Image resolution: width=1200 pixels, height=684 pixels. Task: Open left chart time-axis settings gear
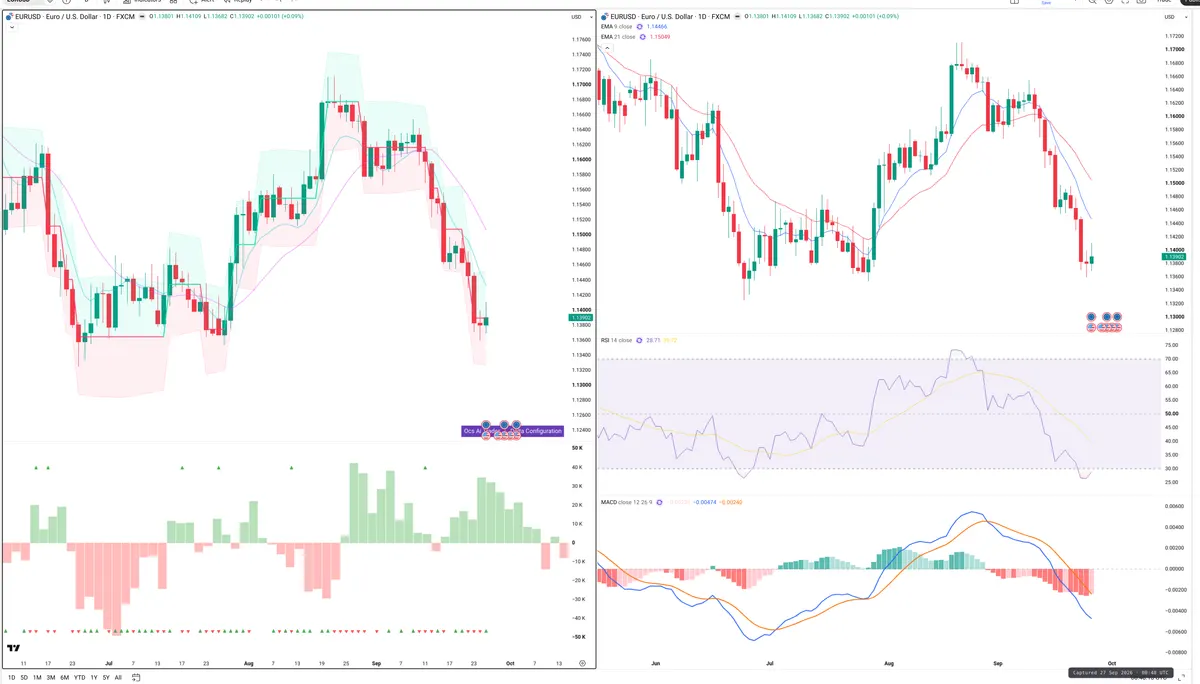tap(582, 663)
